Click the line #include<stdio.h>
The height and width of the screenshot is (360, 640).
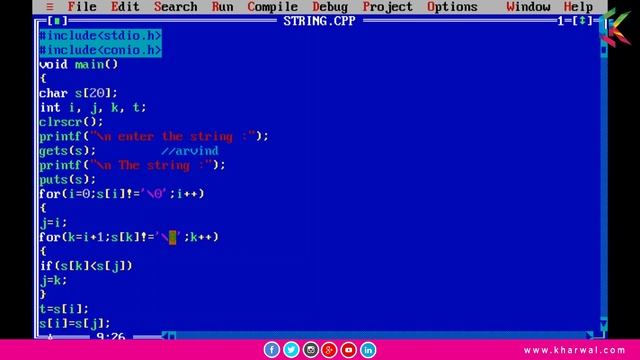tap(100, 36)
